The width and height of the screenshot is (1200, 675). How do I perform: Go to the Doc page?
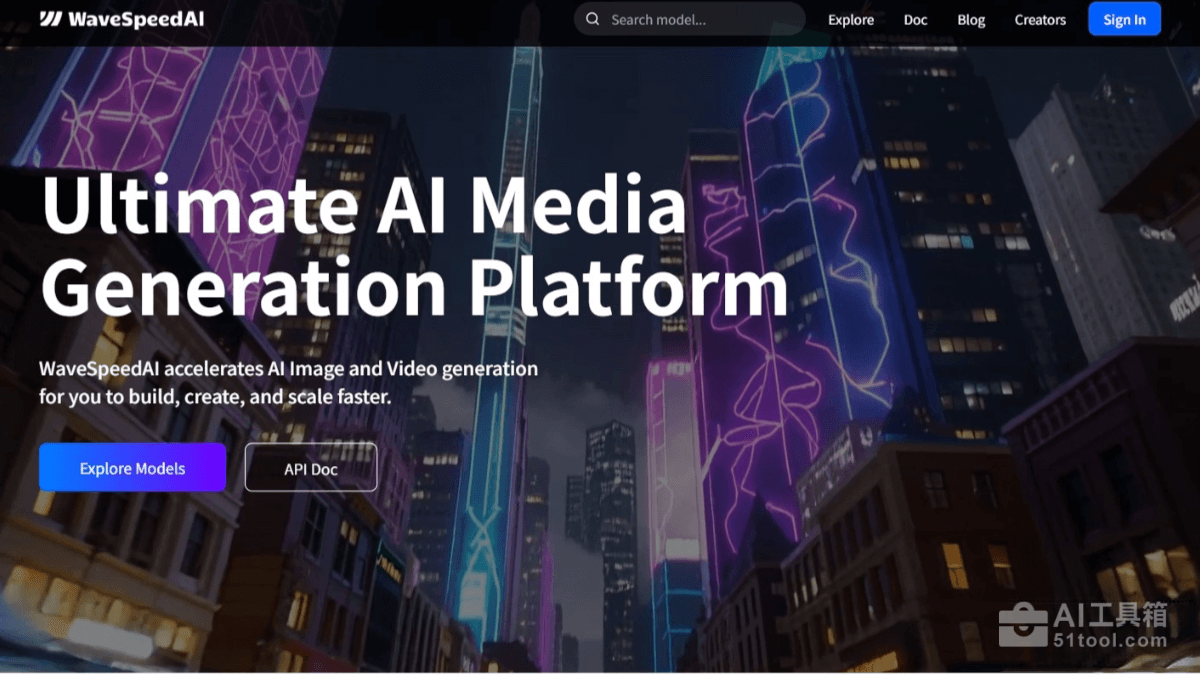click(915, 20)
